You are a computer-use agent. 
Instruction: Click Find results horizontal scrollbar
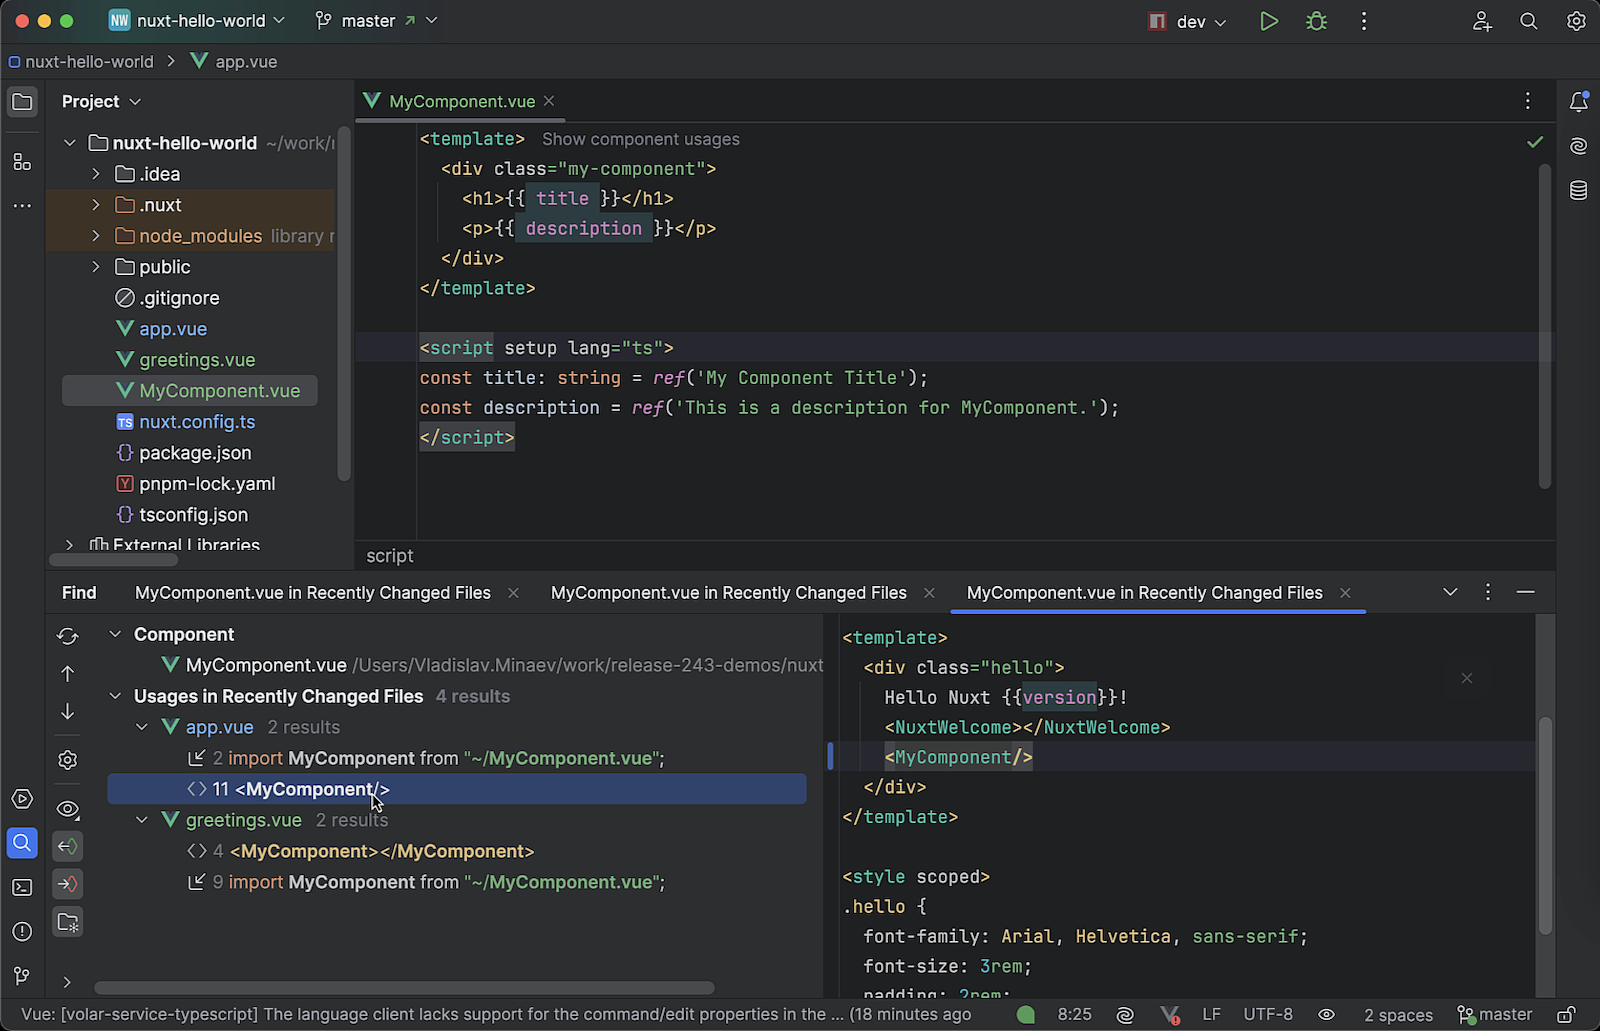(404, 988)
